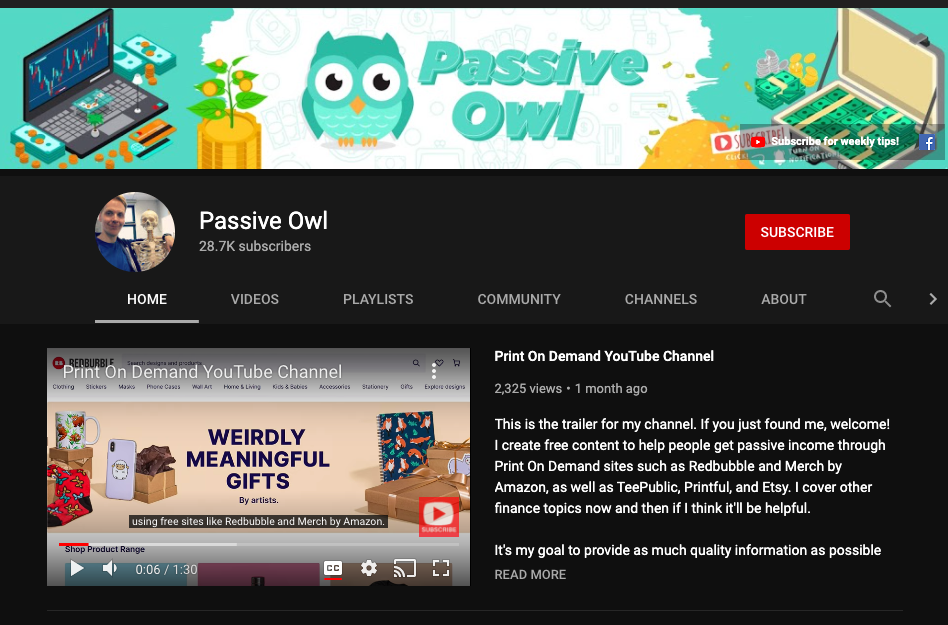Click the '0:06 / 1:30' timestamp

[166, 569]
